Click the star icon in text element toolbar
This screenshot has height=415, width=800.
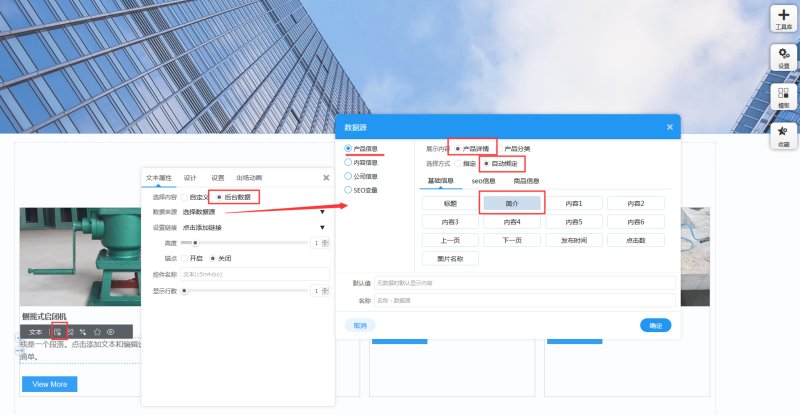tap(97, 332)
